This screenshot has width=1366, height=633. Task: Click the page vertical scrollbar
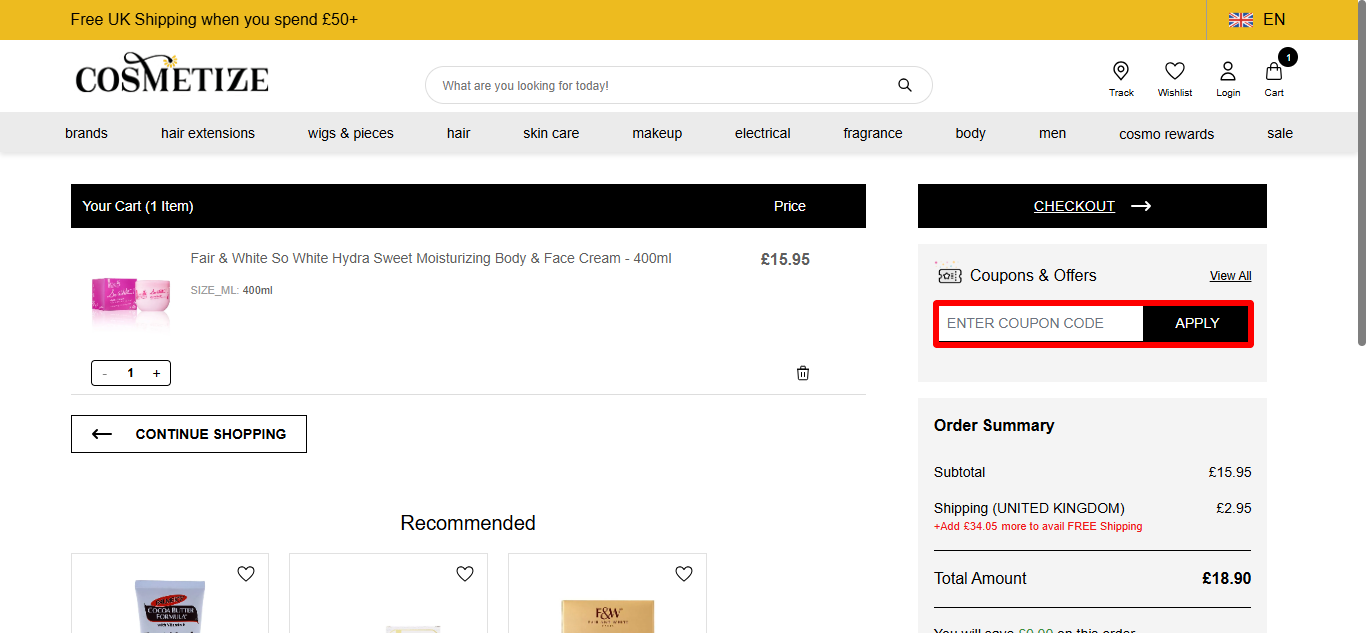pyautogui.click(x=1360, y=172)
